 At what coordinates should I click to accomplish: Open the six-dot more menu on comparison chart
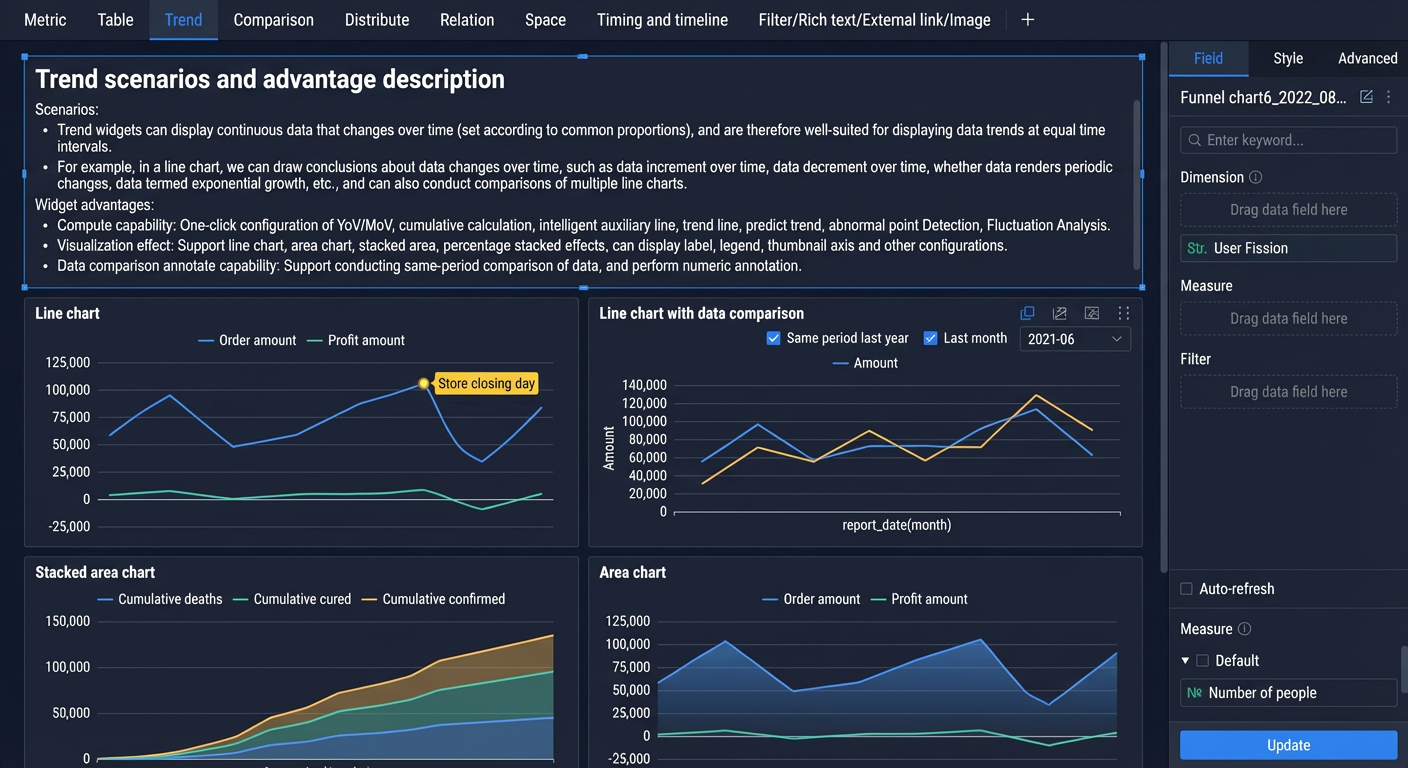point(1123,313)
